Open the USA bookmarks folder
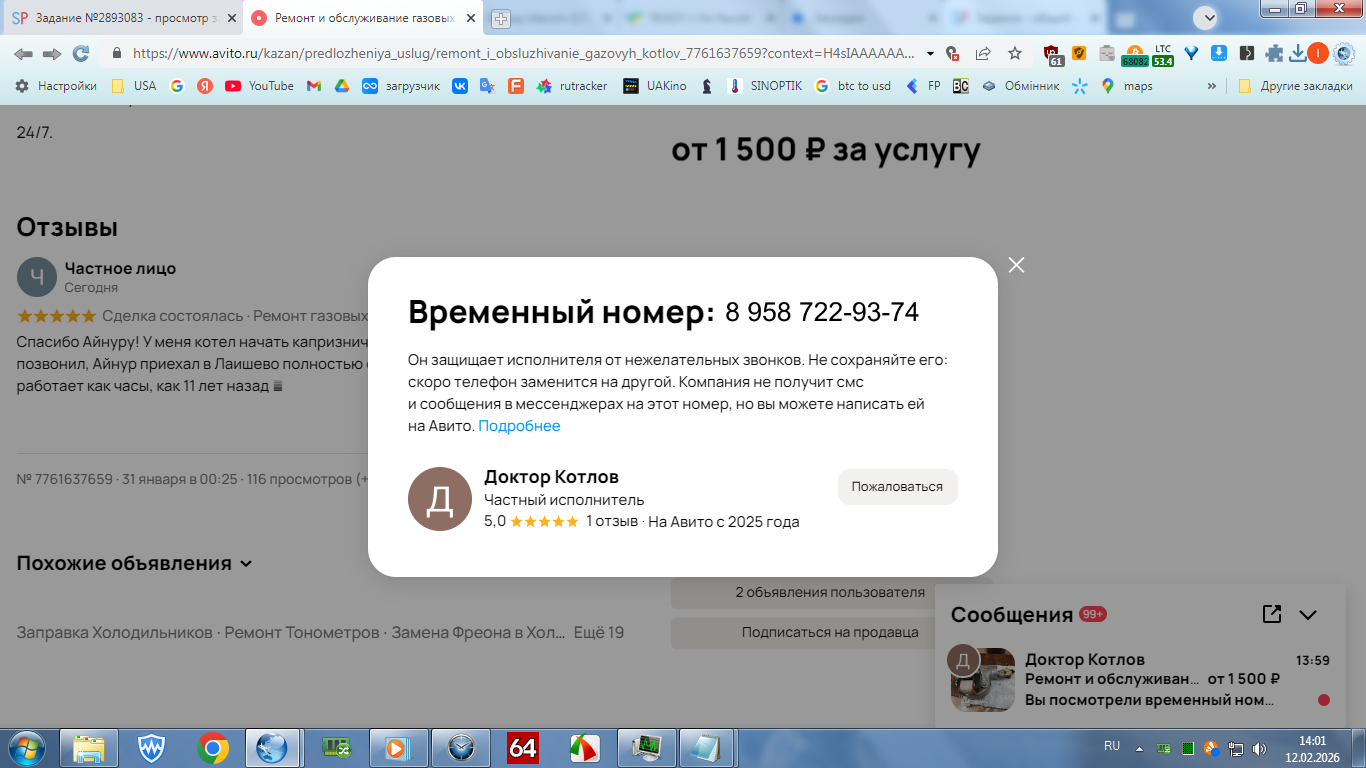 (x=134, y=86)
